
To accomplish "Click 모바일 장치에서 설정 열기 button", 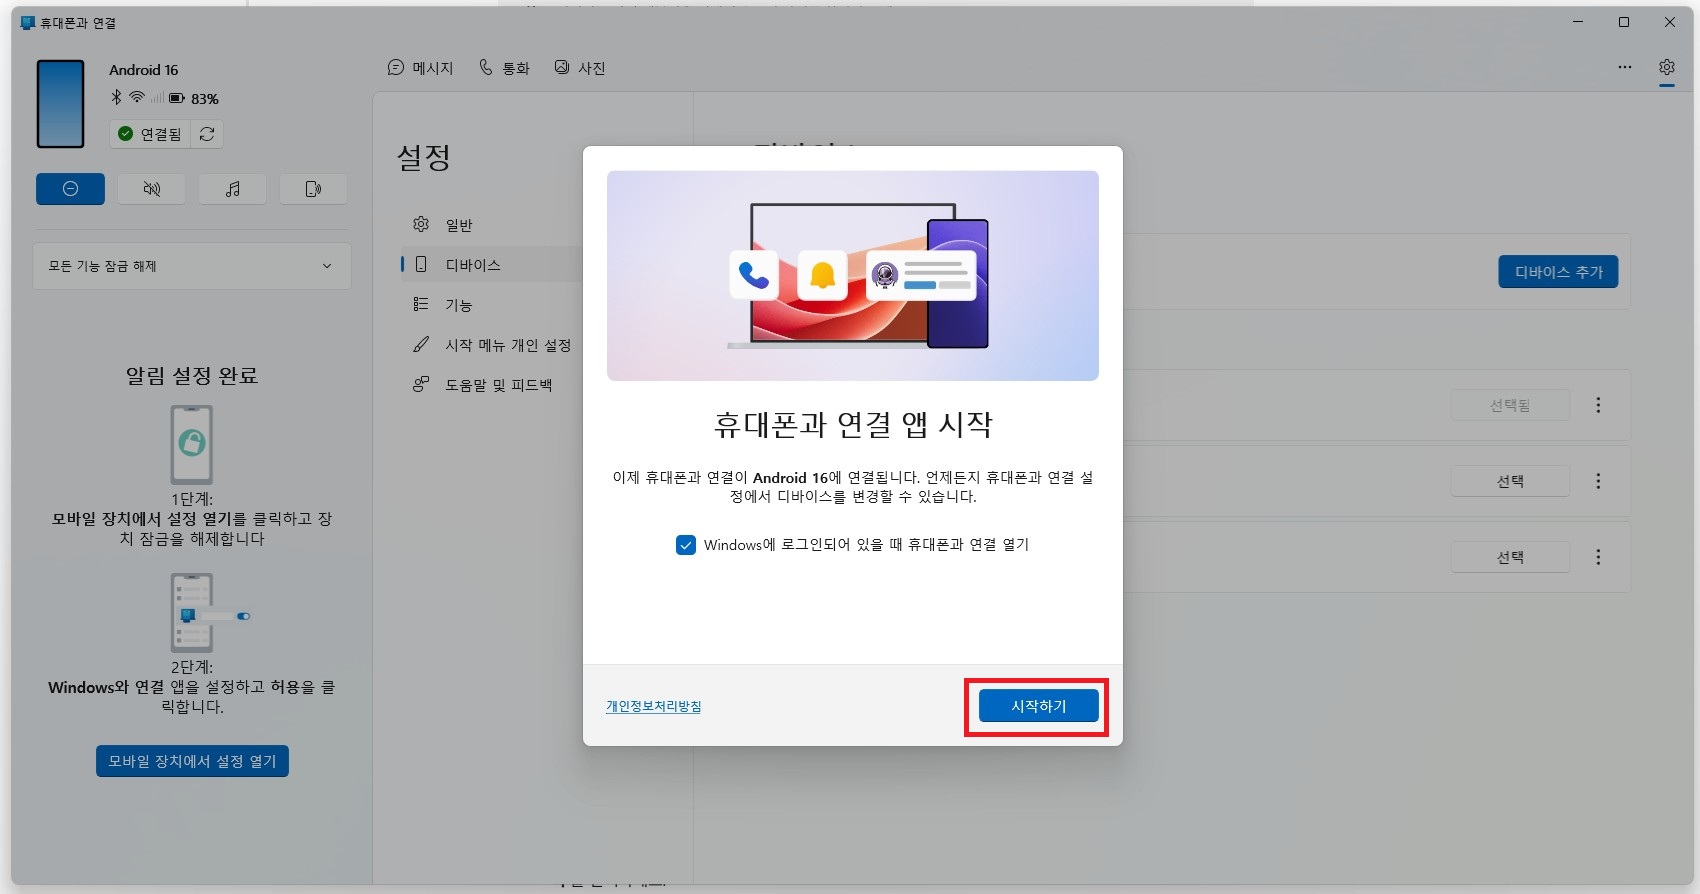I will click(192, 761).
